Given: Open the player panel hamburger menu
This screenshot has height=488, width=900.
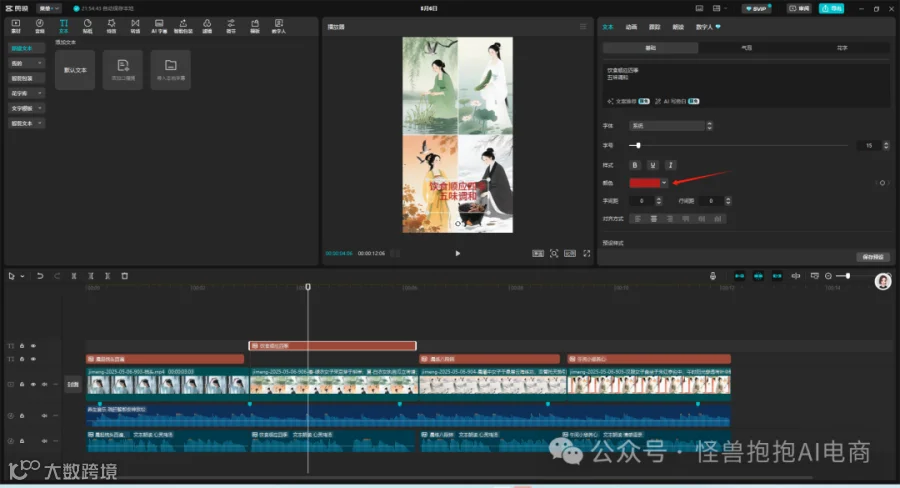Looking at the screenshot, I should coord(583,26).
